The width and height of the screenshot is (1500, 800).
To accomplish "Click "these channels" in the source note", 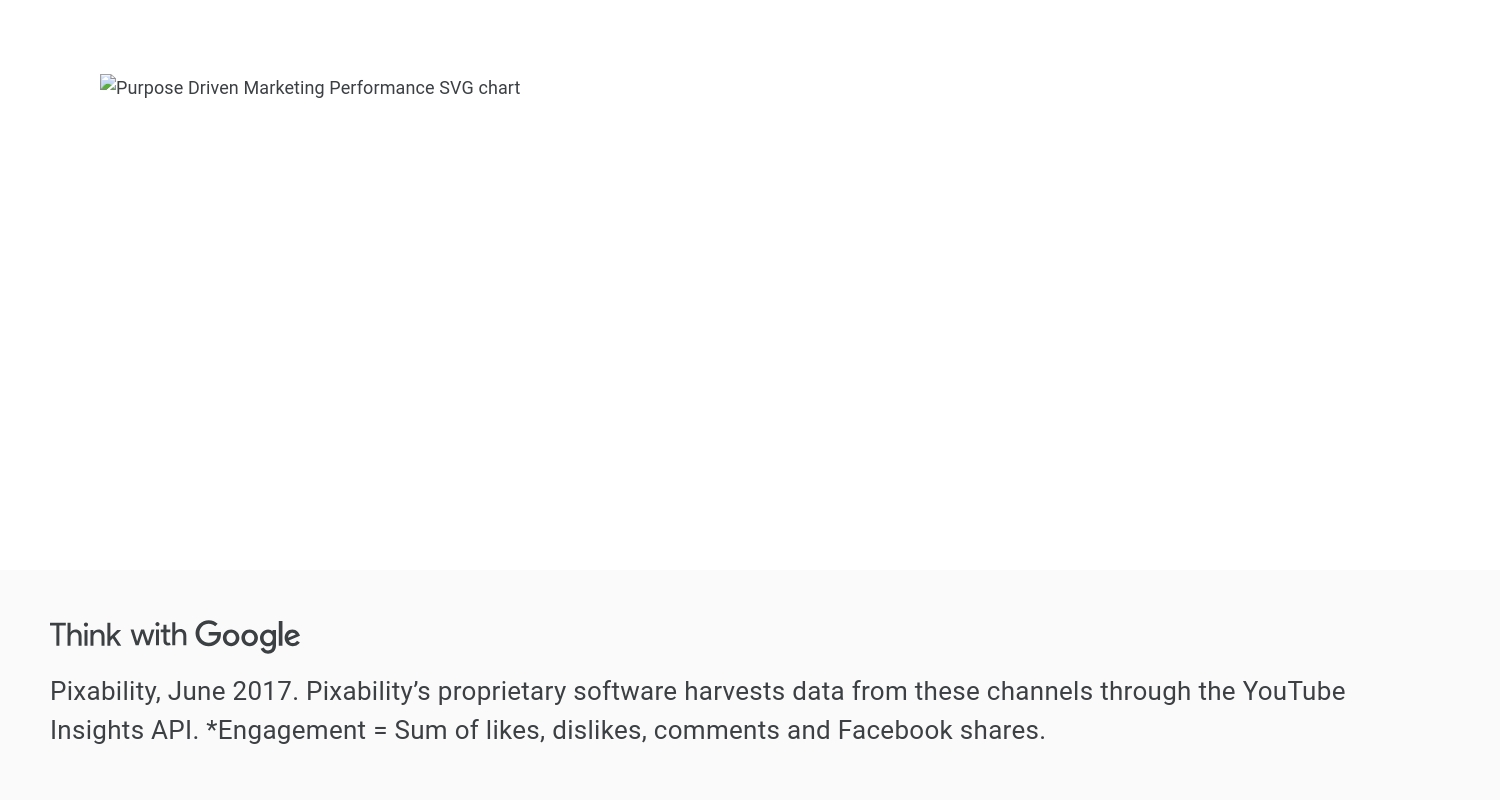I will (1003, 691).
